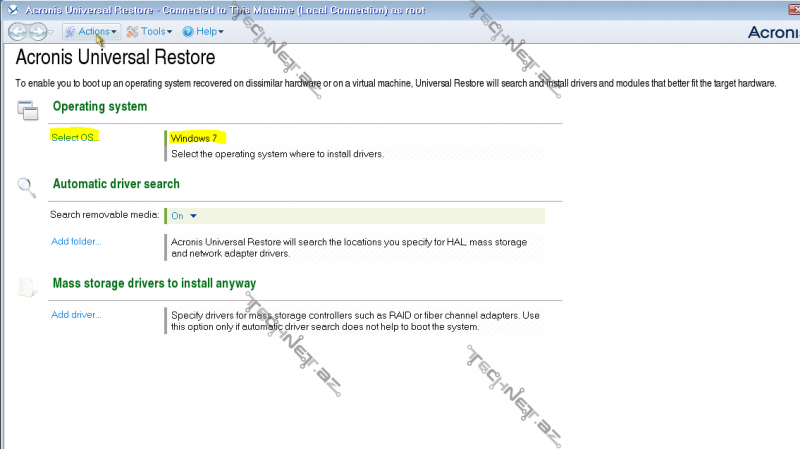Click the Mass storage drivers document icon

(28, 286)
